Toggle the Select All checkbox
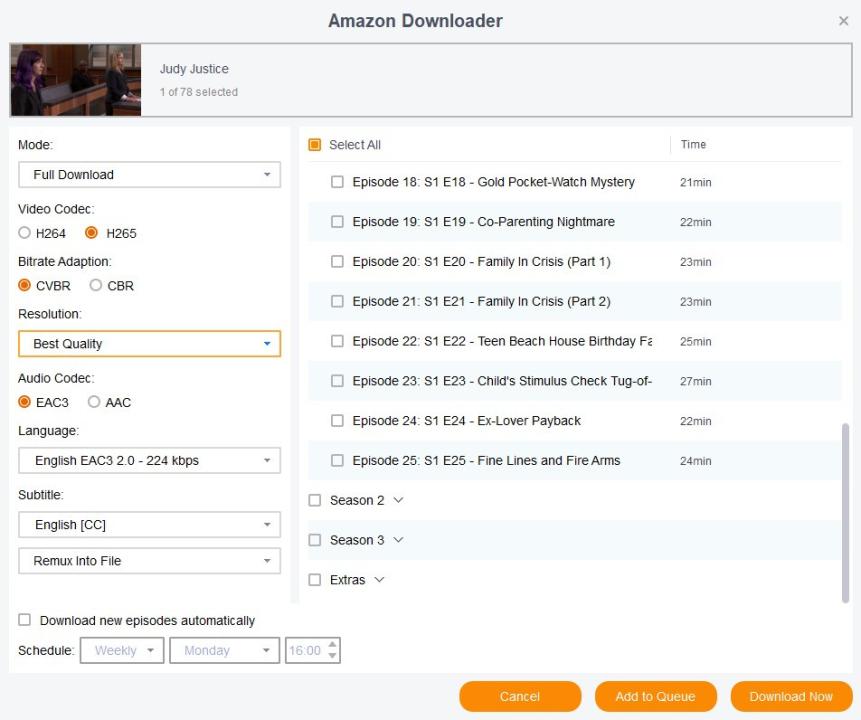 pos(315,145)
